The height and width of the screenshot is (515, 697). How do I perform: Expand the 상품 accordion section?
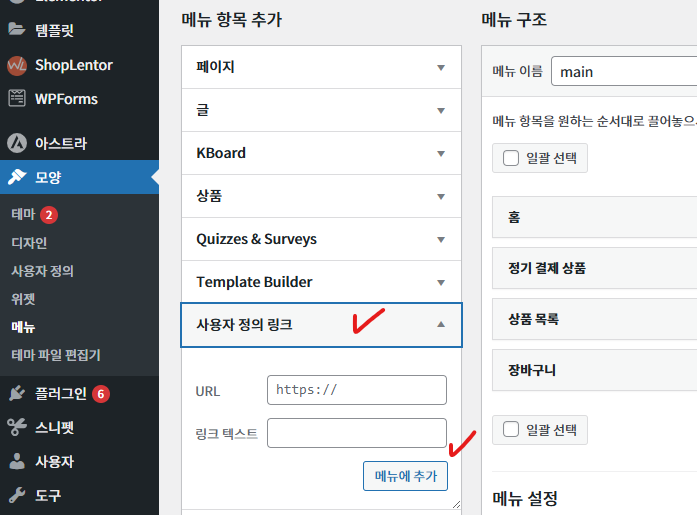pos(321,196)
